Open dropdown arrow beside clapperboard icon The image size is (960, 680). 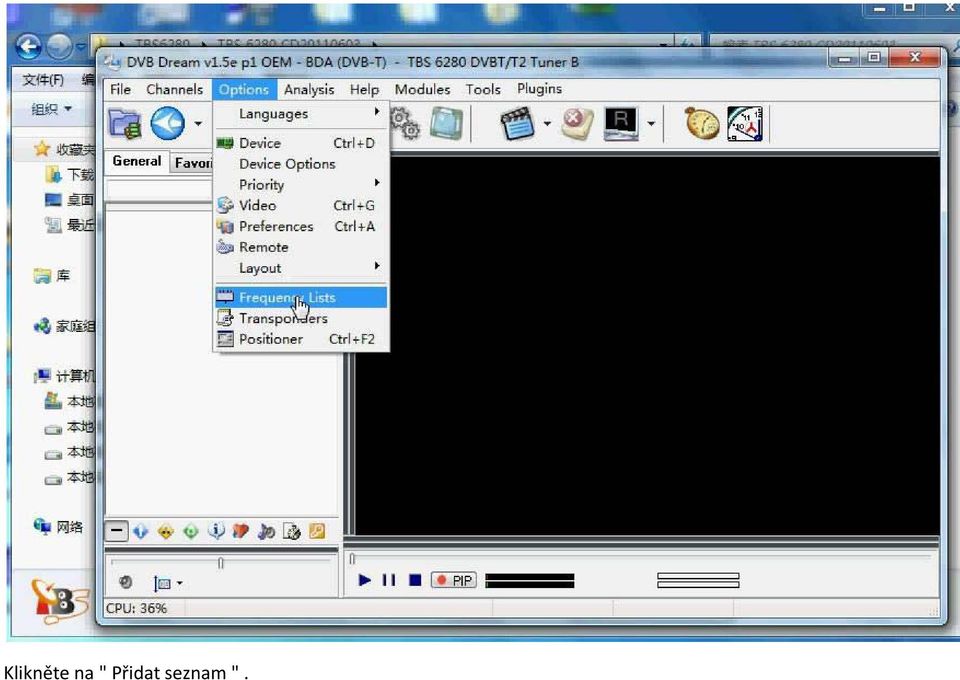pyautogui.click(x=547, y=124)
